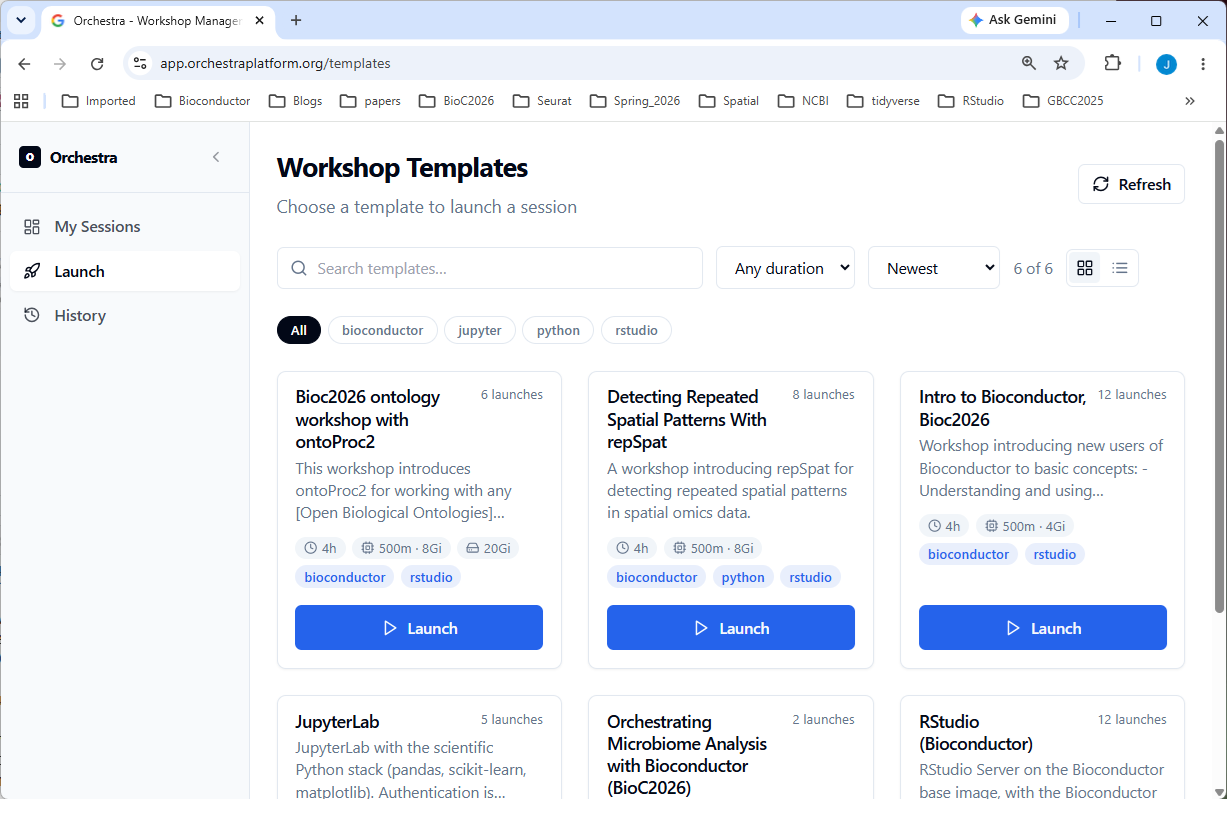1231x813 pixels.
Task: Reload the page
Action: point(97,63)
